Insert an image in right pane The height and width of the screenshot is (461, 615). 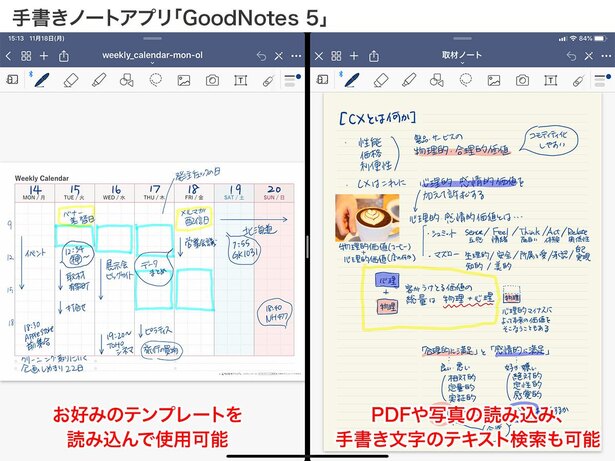click(494, 80)
